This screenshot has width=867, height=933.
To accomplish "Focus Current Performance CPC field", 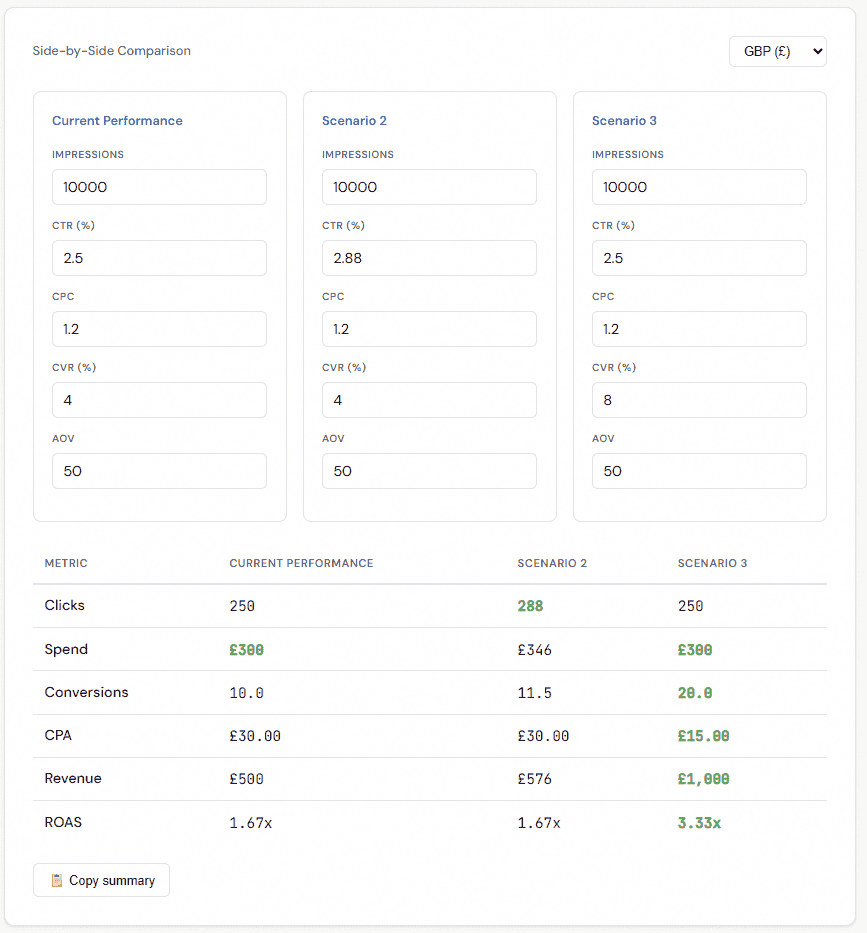I will (159, 329).
